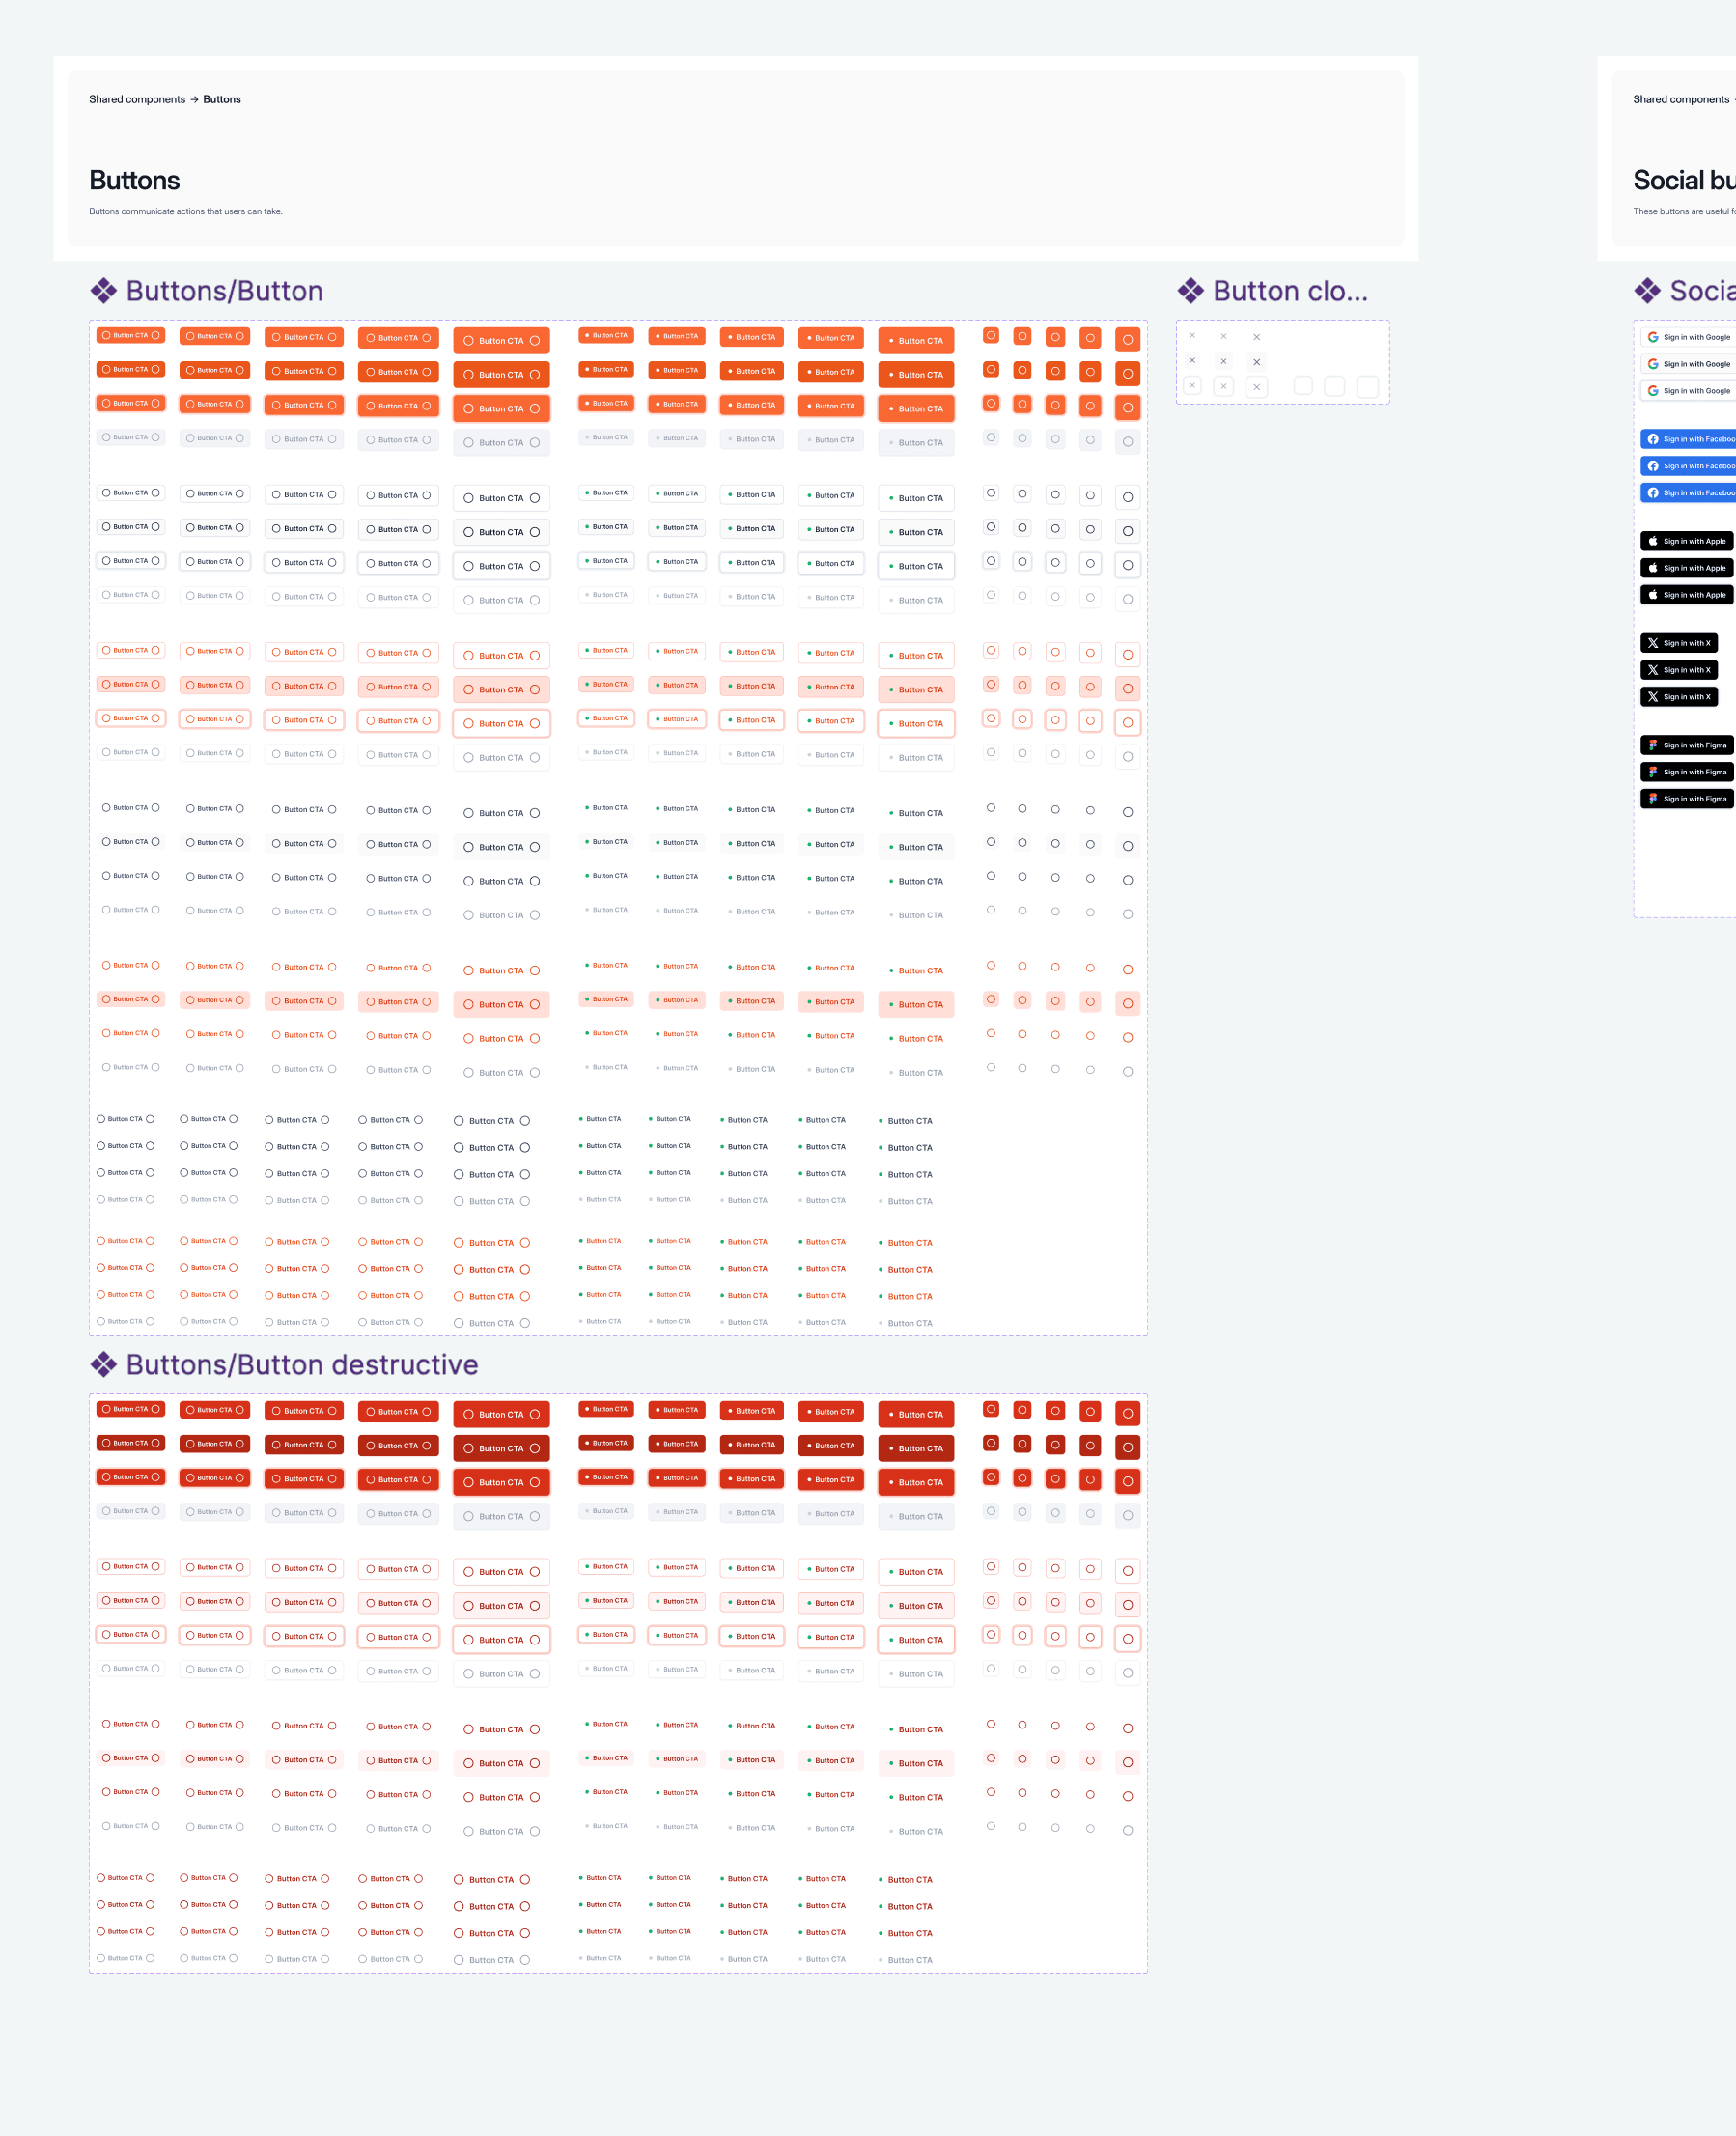Select the Button clo... component set title
This screenshot has height=2136, width=1736.
pos(1290,291)
